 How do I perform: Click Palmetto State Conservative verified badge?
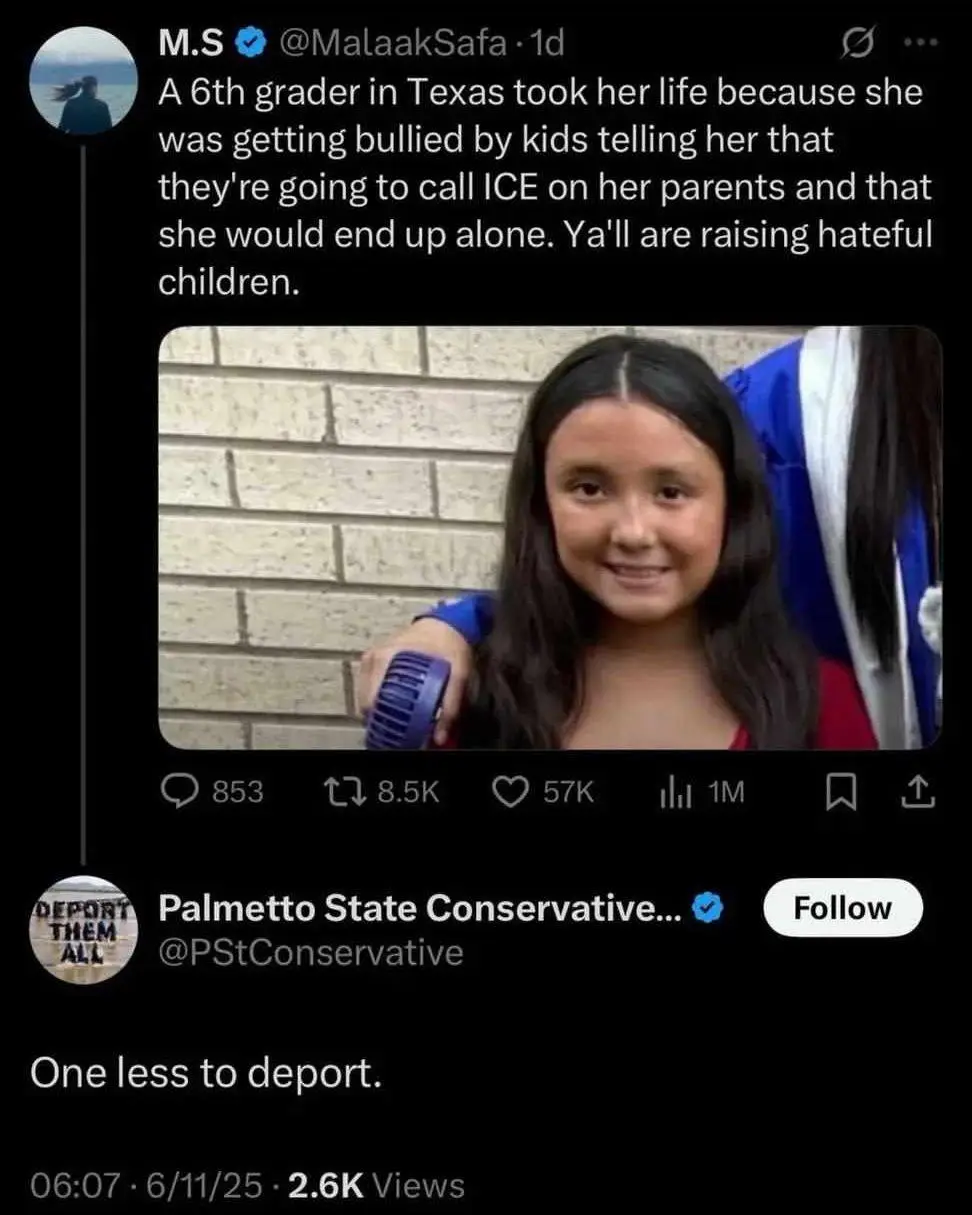click(708, 908)
